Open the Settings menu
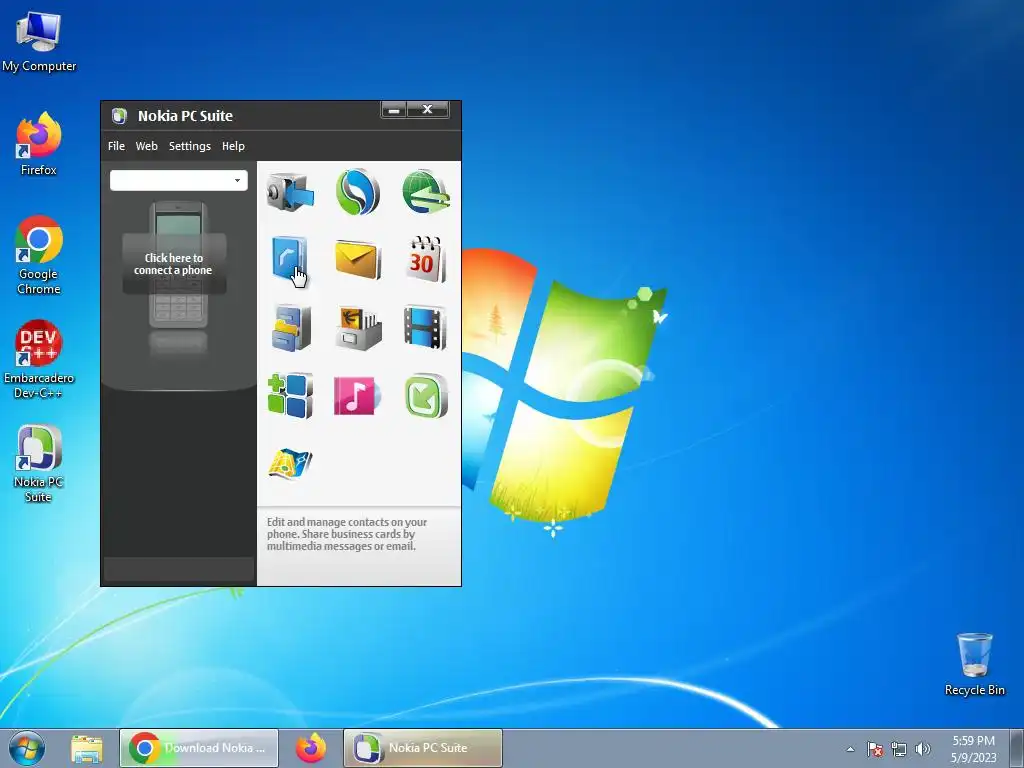Viewport: 1024px width, 768px height. coord(189,146)
